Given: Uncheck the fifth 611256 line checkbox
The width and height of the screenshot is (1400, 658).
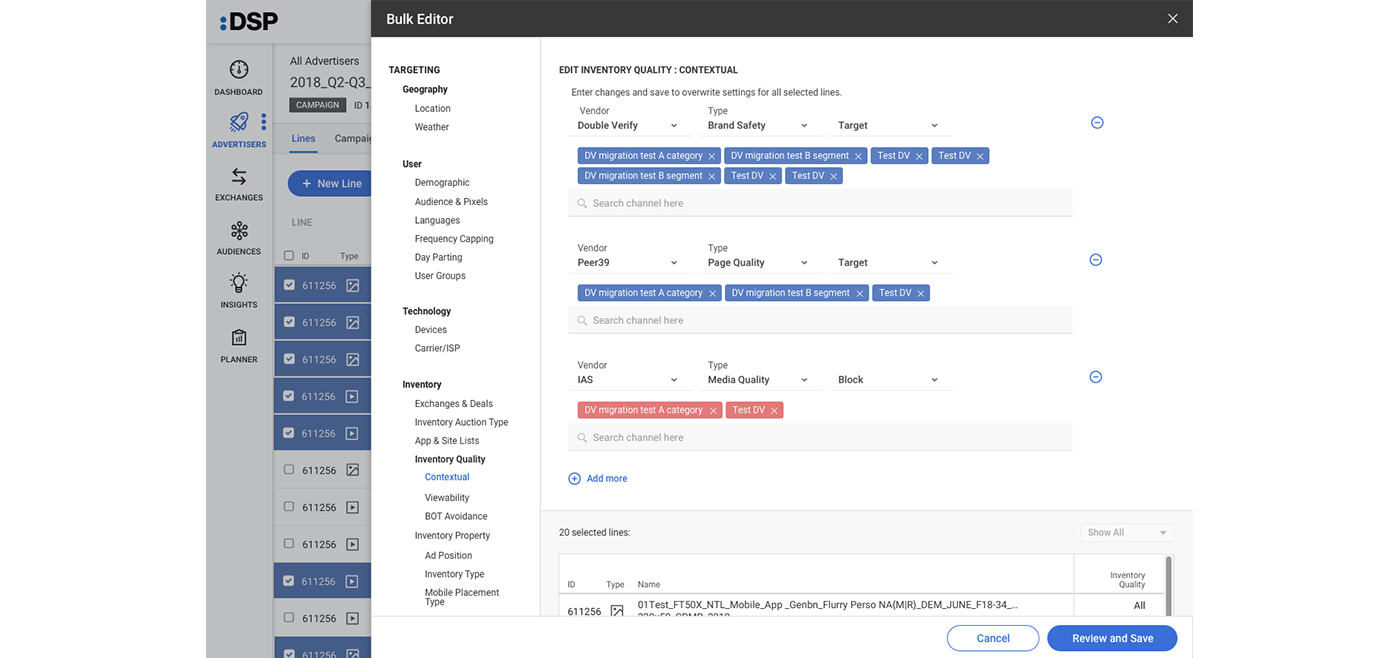Looking at the screenshot, I should 289,433.
